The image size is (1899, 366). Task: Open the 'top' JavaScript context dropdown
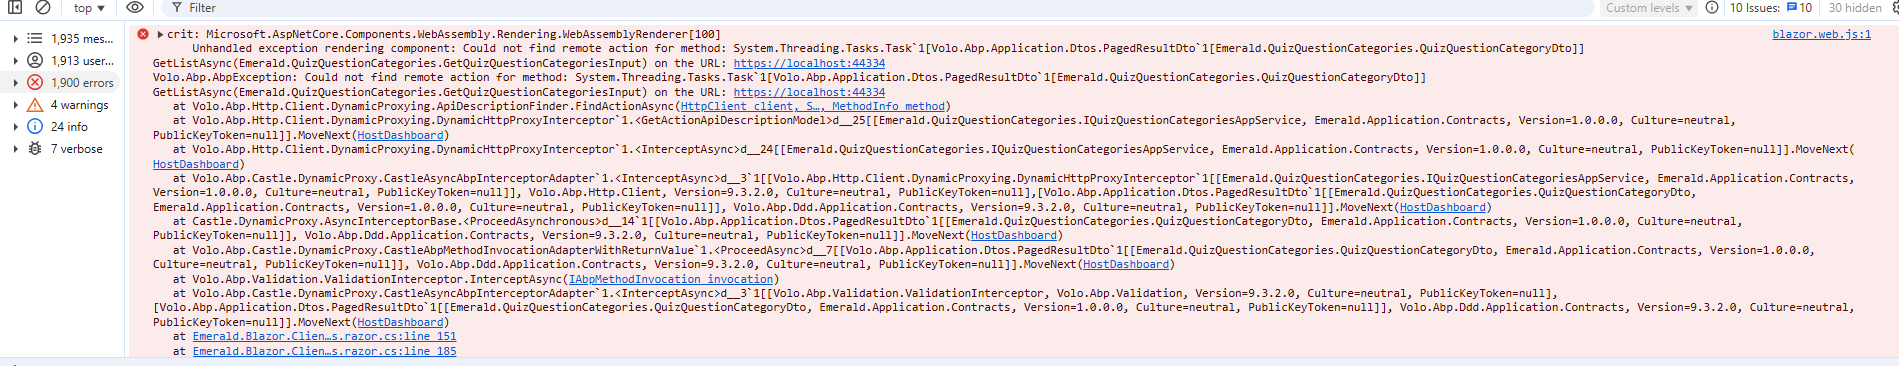click(89, 7)
